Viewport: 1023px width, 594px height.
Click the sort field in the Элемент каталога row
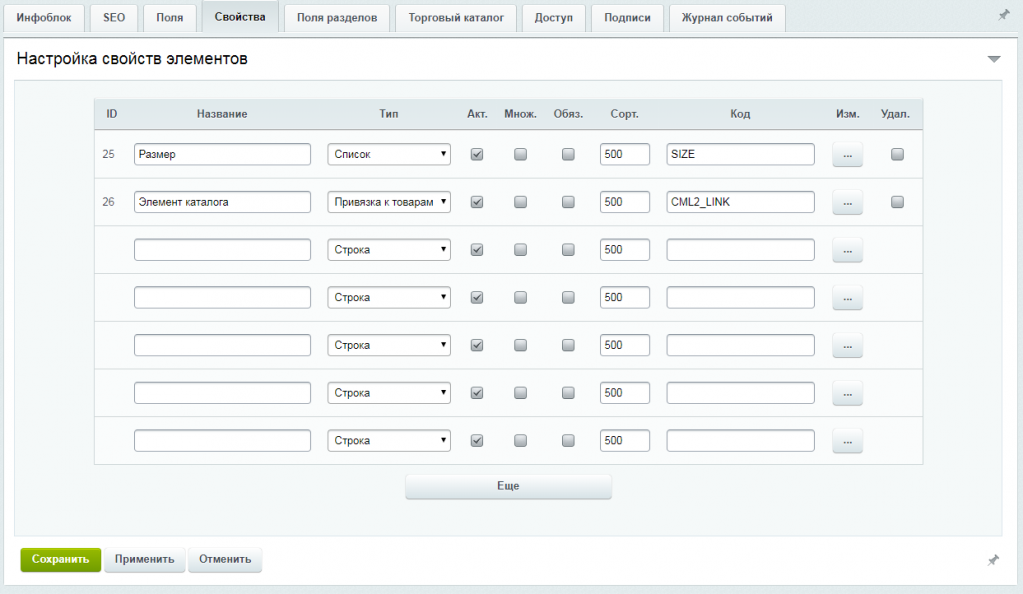click(x=625, y=202)
